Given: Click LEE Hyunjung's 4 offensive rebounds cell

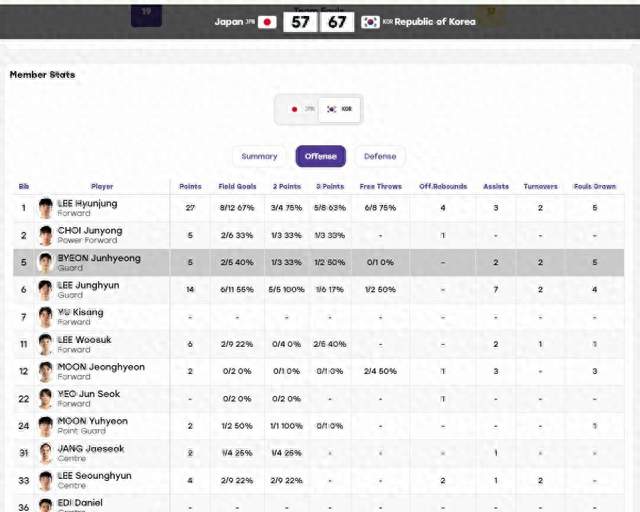Looking at the screenshot, I should [443, 208].
